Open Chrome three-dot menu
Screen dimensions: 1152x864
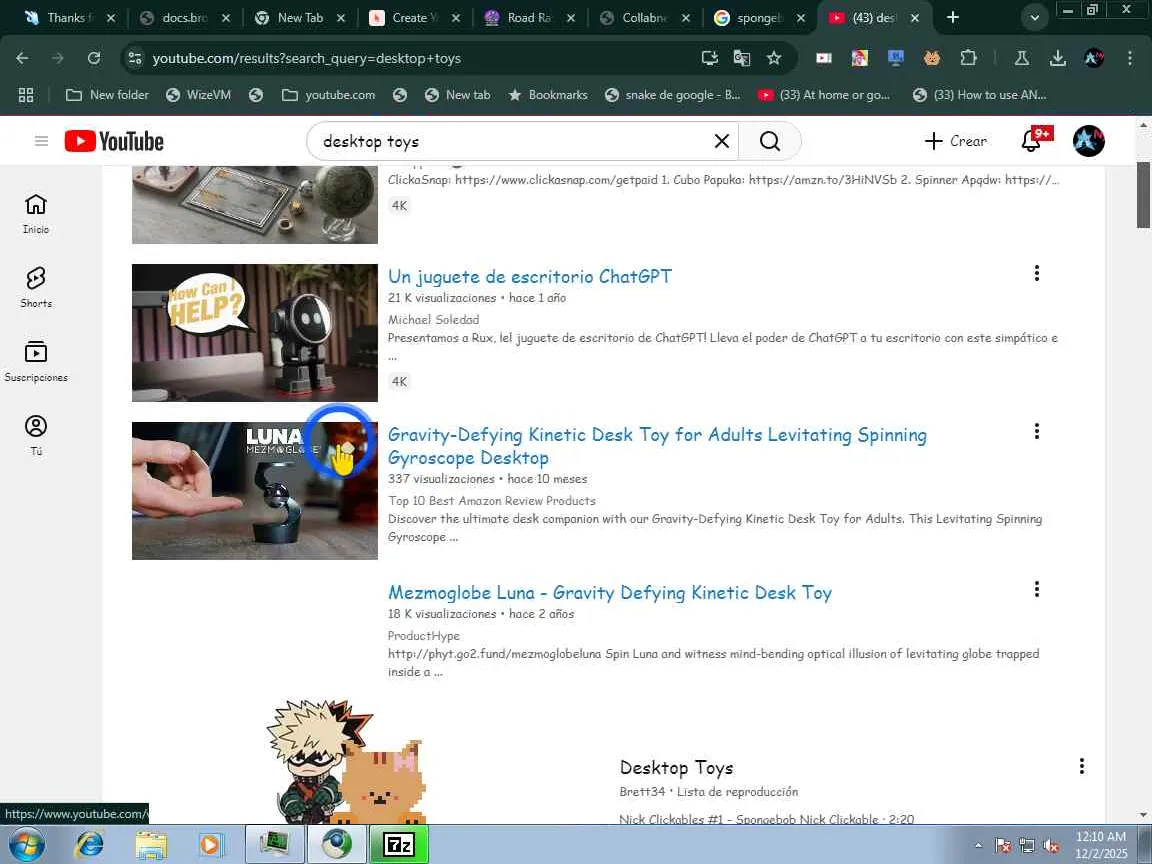point(1130,58)
